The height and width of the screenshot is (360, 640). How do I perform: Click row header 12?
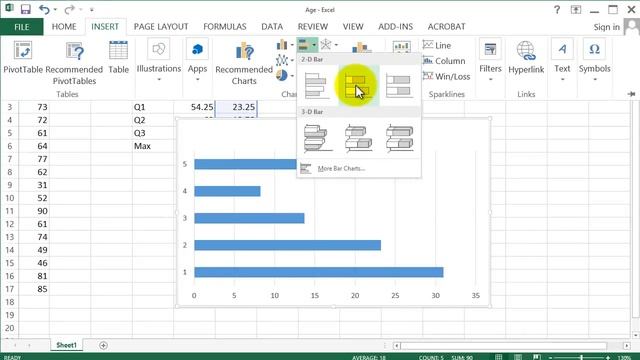9,224
